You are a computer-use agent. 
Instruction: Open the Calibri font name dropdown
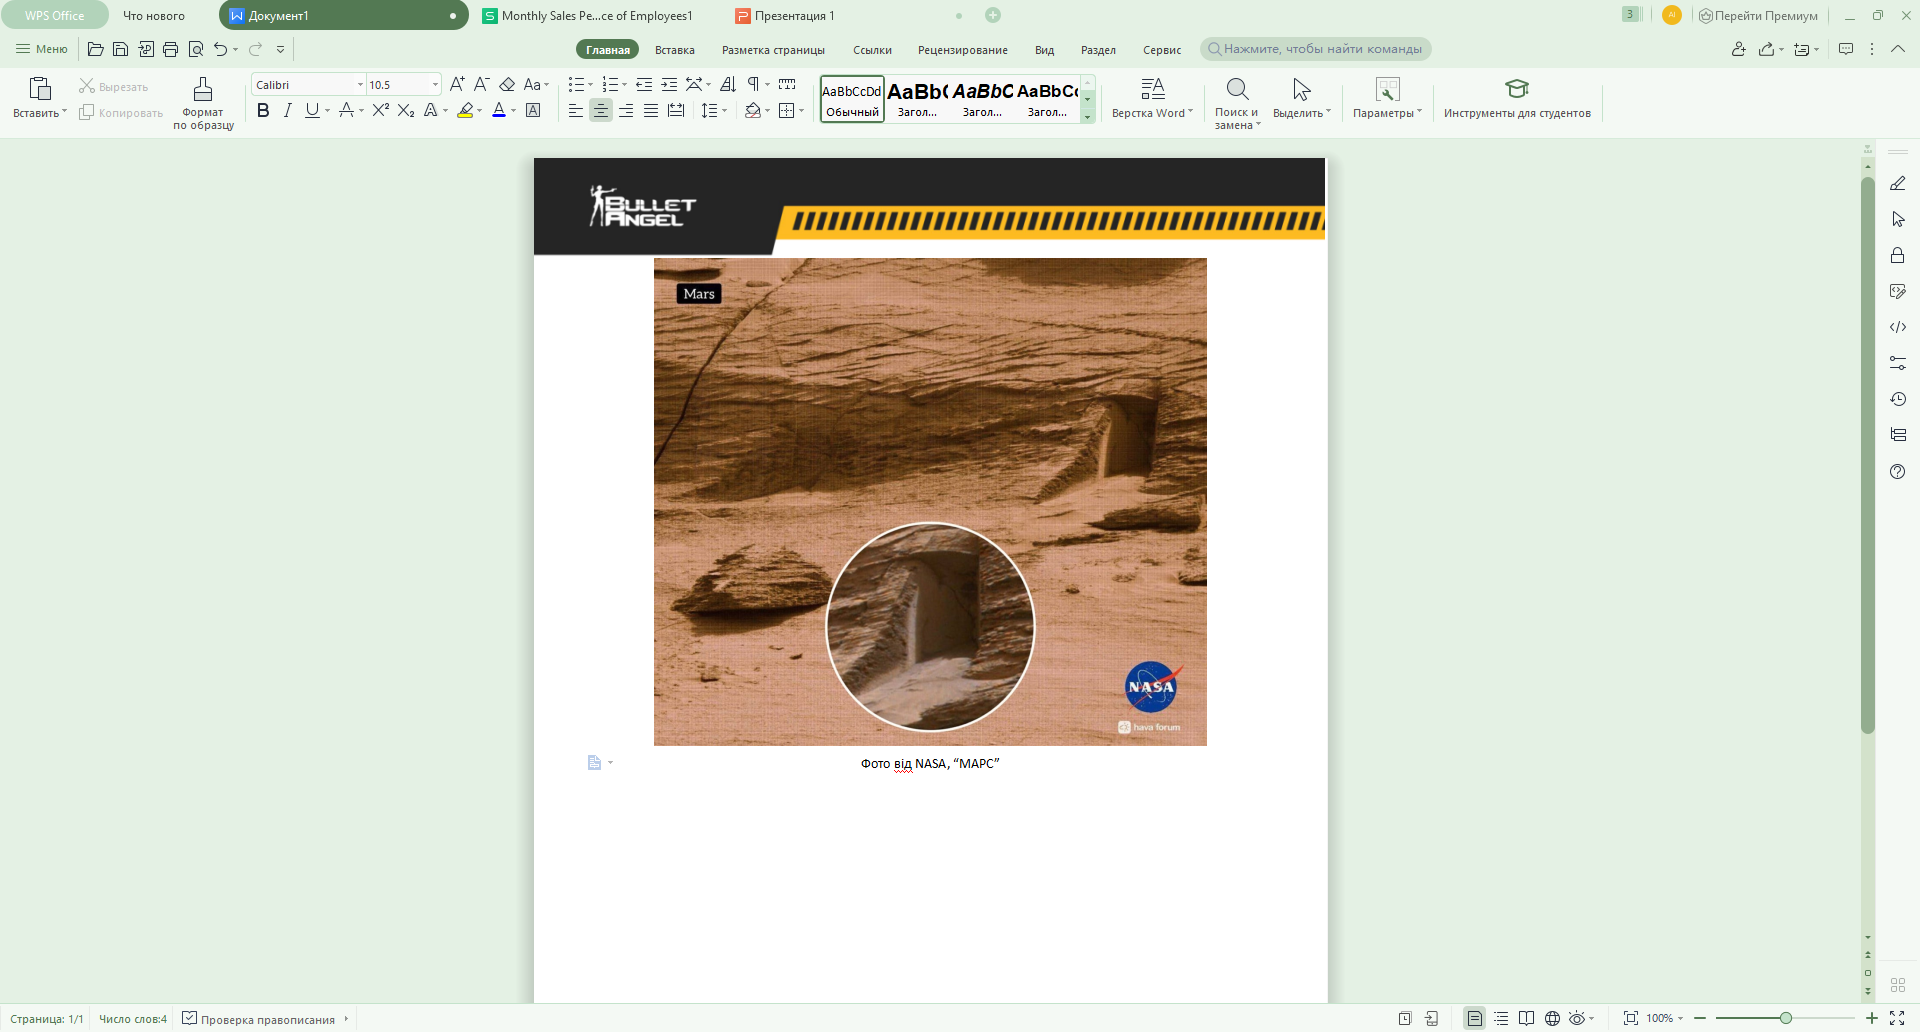click(x=360, y=85)
